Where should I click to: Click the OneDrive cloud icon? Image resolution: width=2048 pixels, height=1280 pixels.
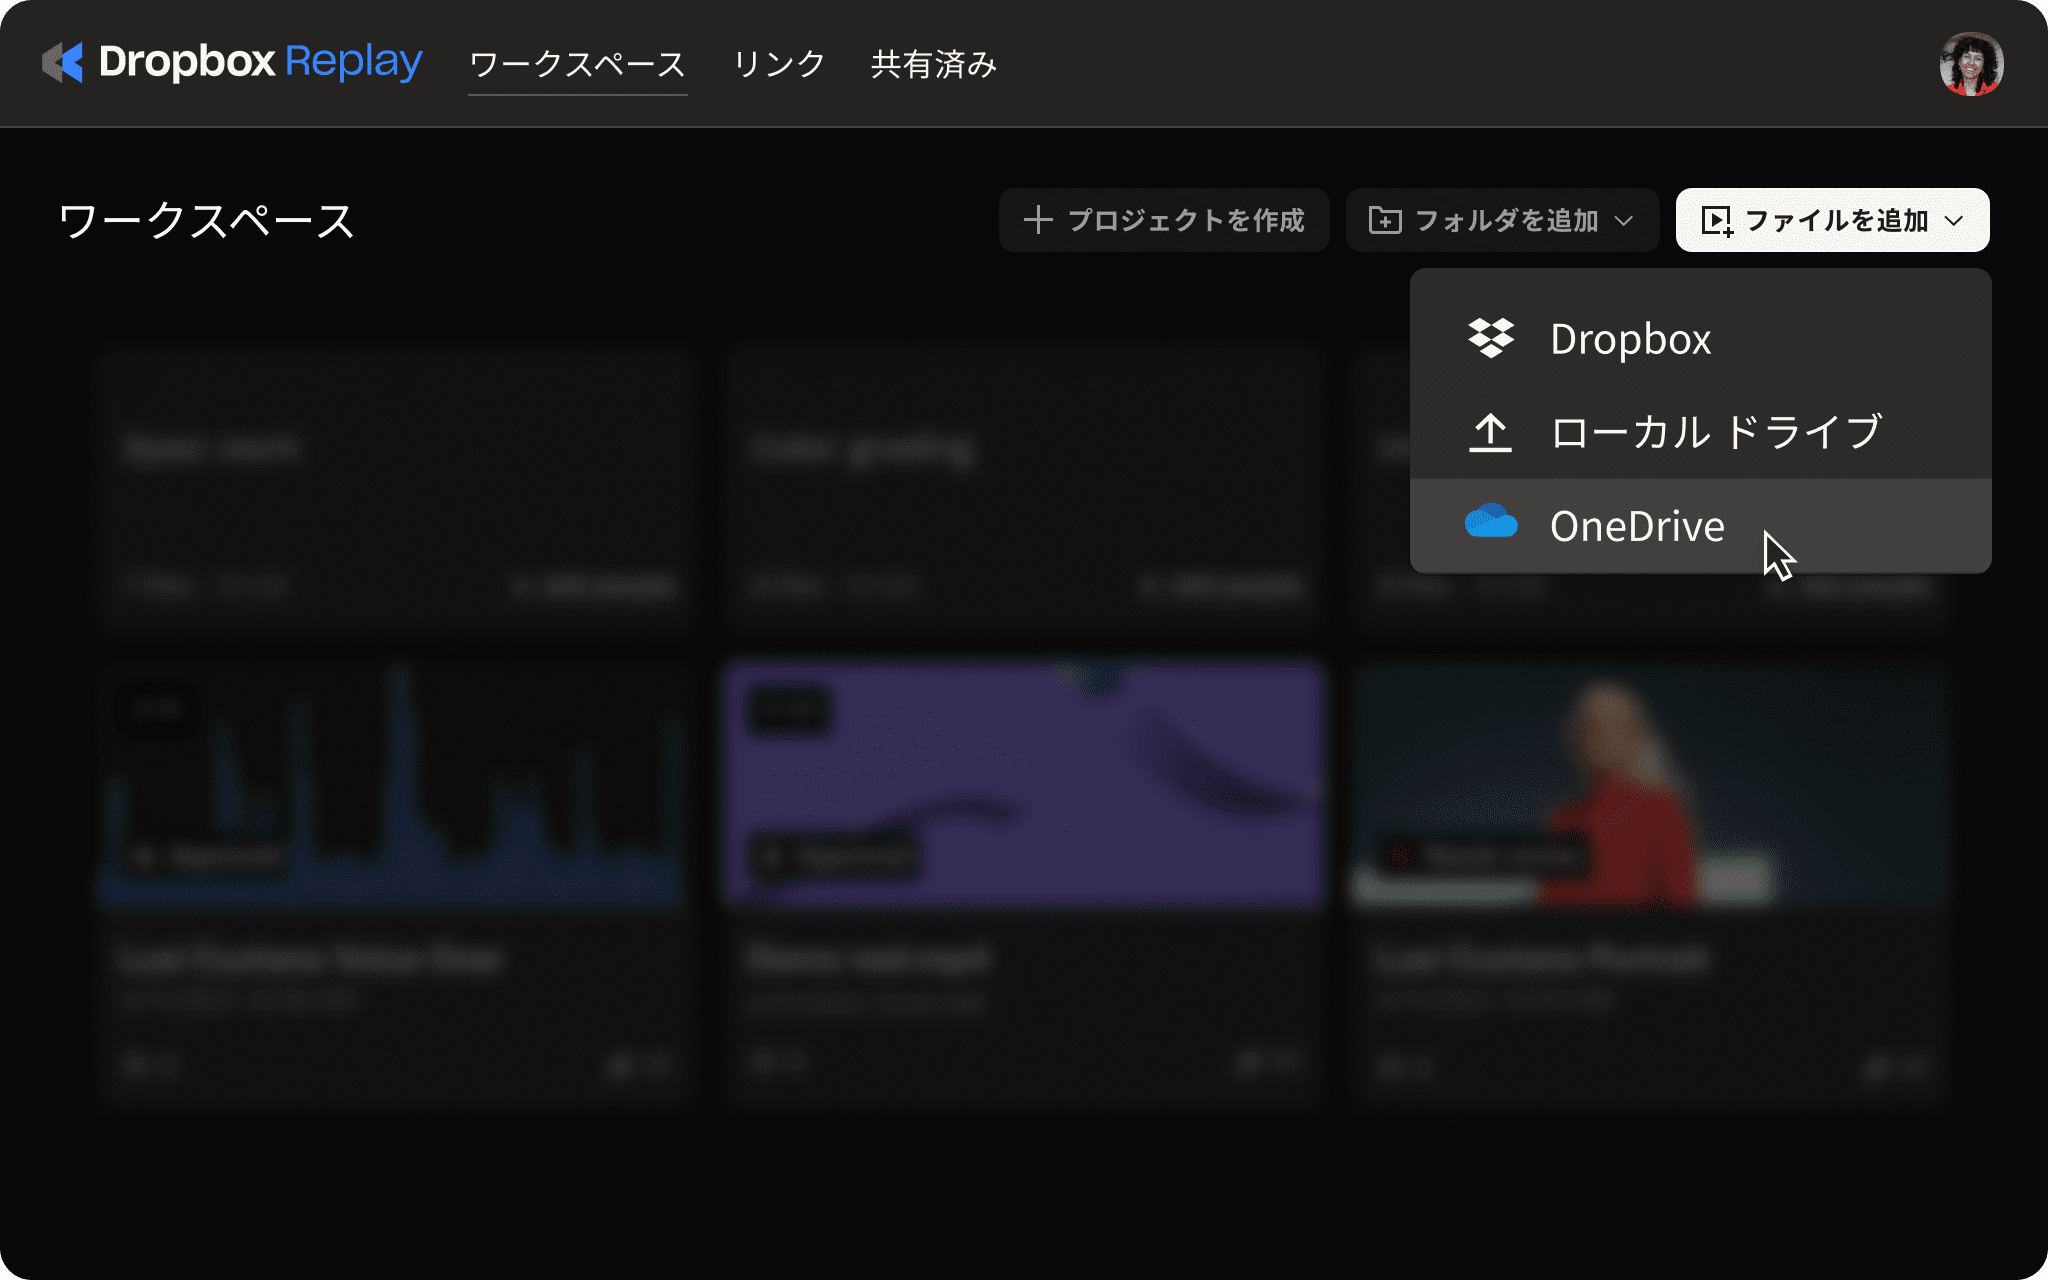pyautogui.click(x=1491, y=522)
